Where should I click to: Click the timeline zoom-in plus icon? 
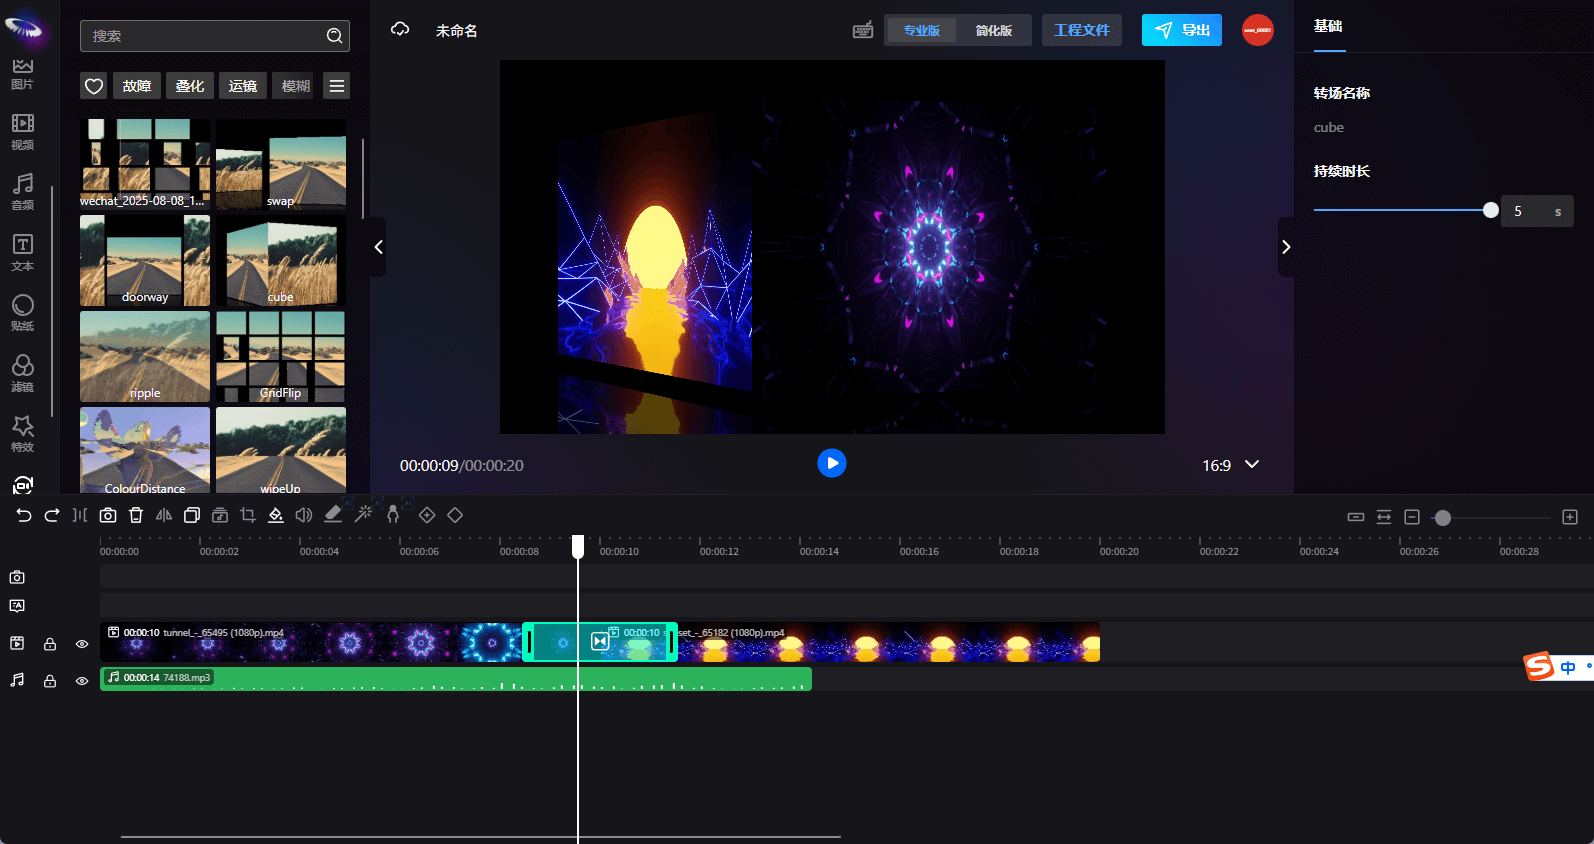point(1570,517)
